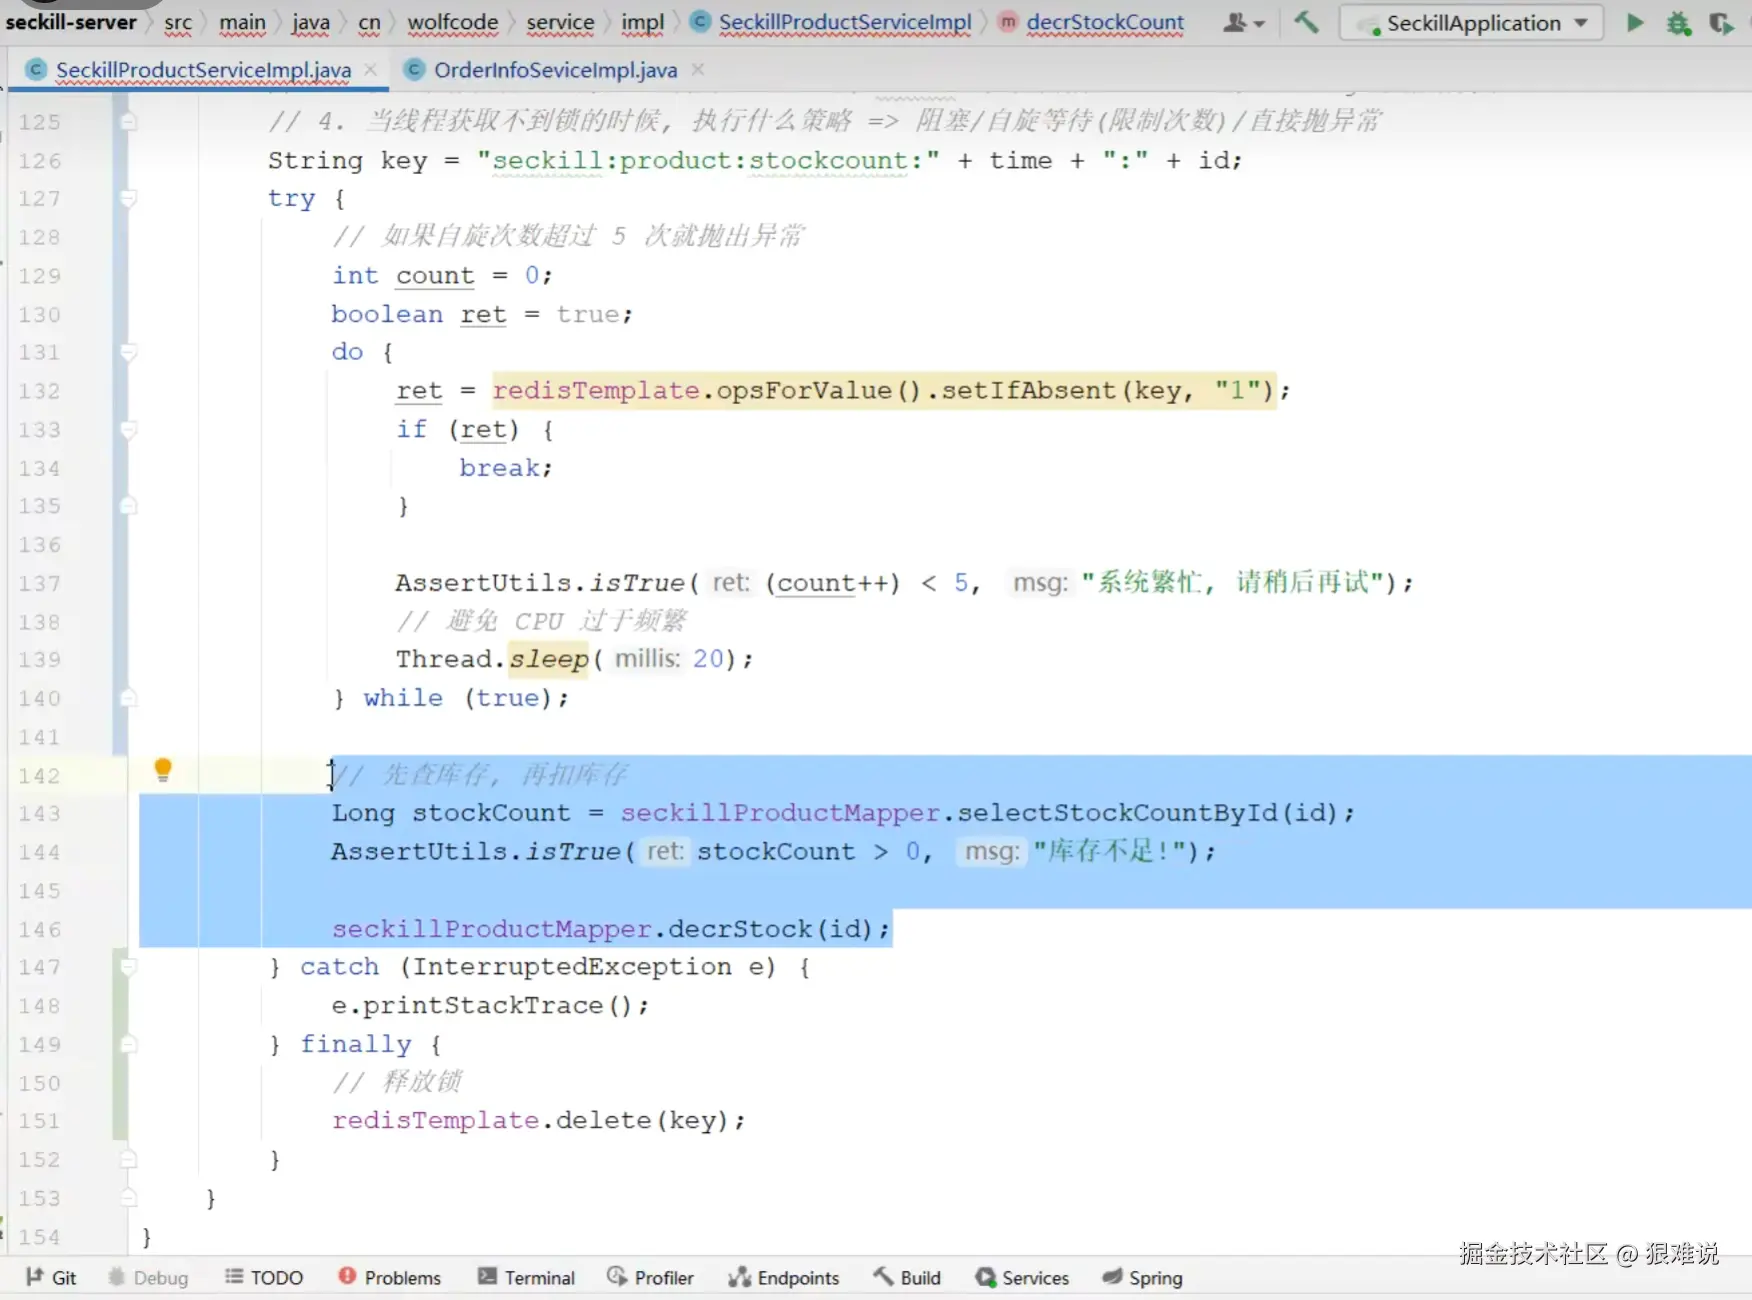This screenshot has width=1752, height=1300.
Task: Close the SeckillProductServiceImpl.java tab
Action: pyautogui.click(x=371, y=69)
